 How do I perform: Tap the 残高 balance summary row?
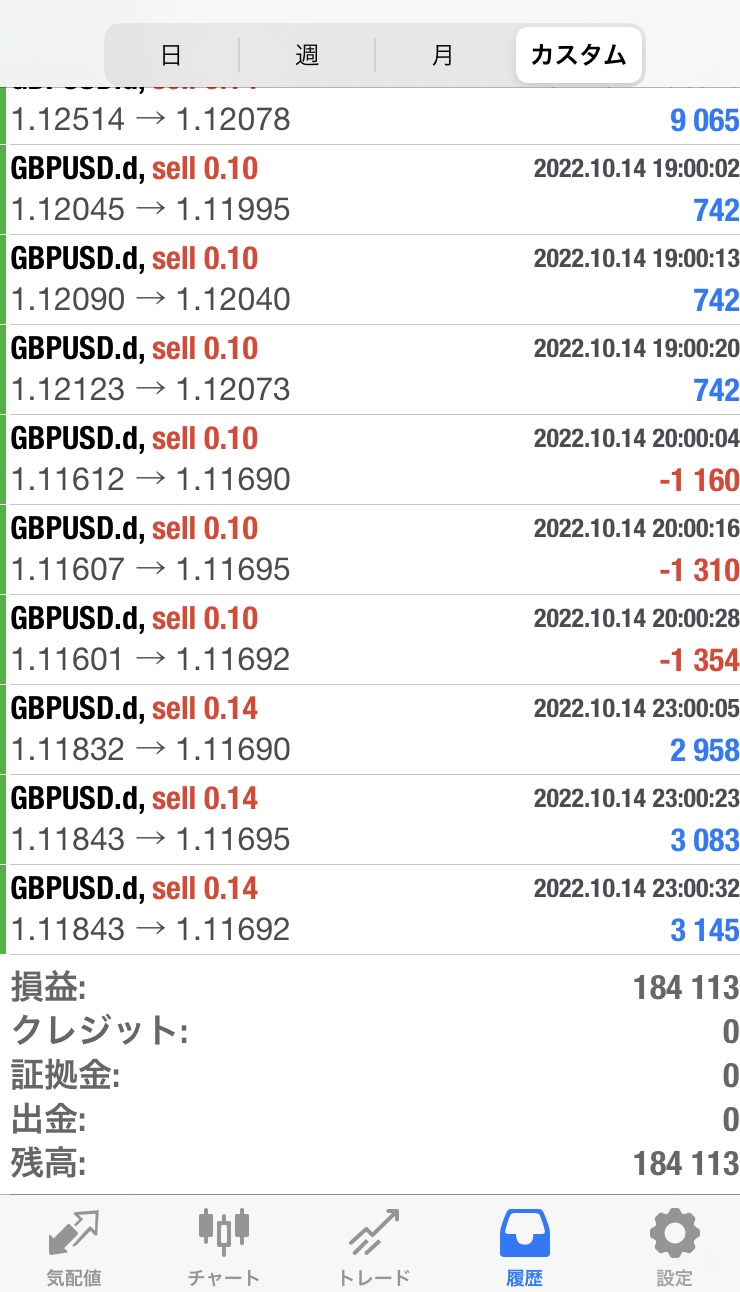370,1164
